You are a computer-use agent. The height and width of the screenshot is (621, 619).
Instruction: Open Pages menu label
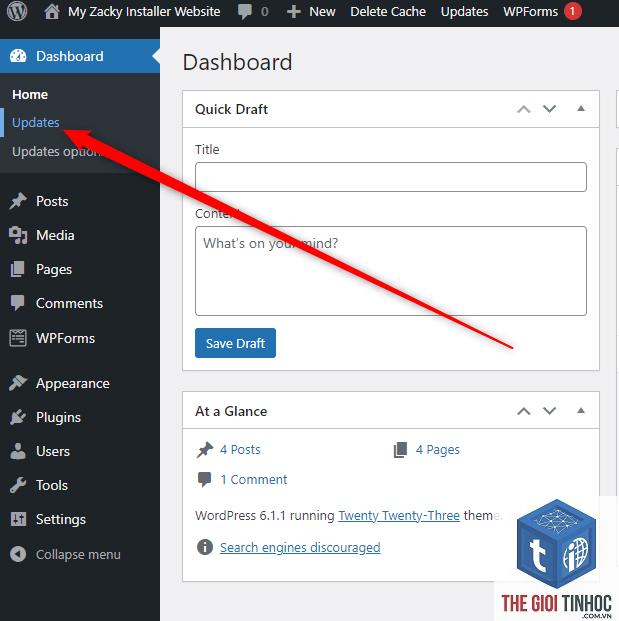pos(54,270)
